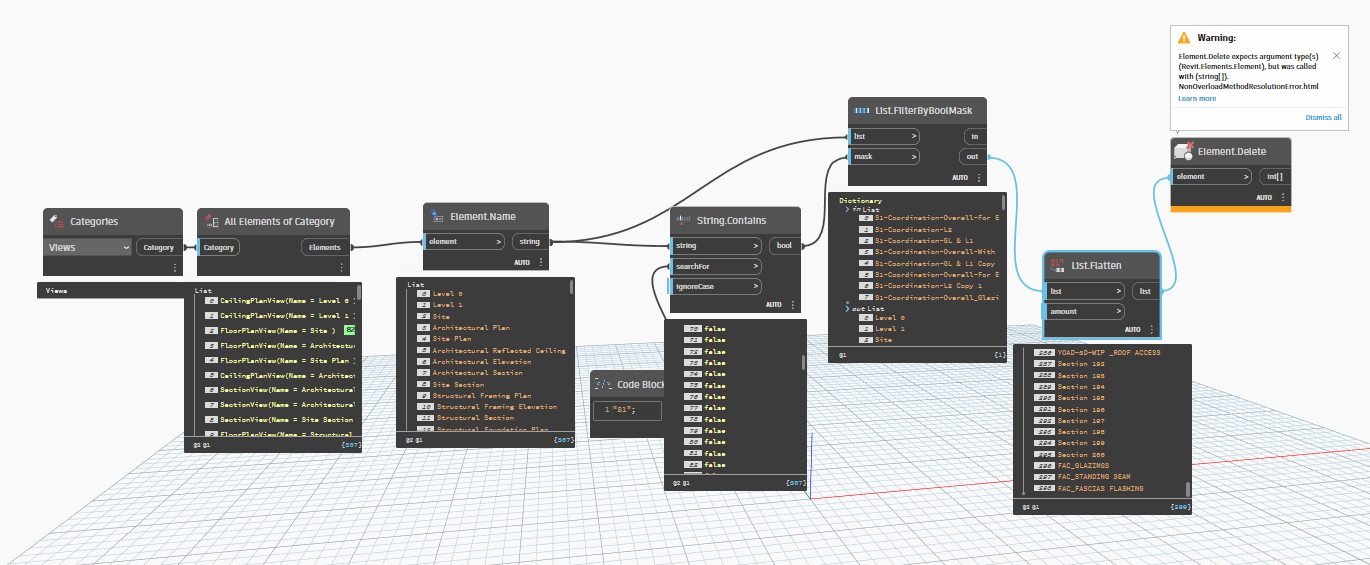Image resolution: width=1370 pixels, height=565 pixels.
Task: Click the List.Flatten preview scrollbar
Action: pos(1188,488)
